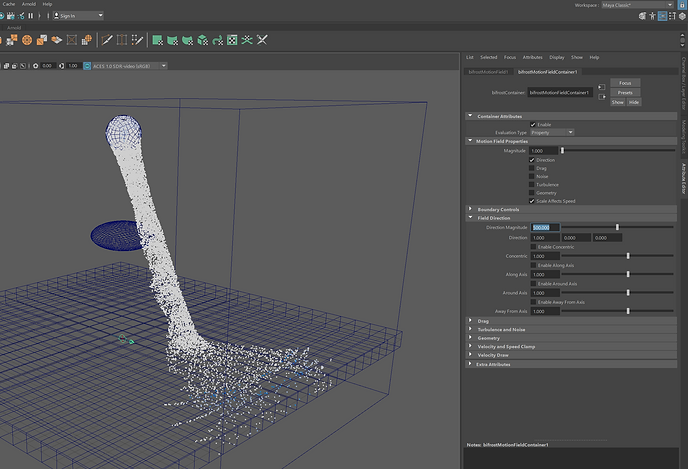Click the grey crossed-box shelf icon
This screenshot has height=469, width=688.
pos(72,40)
